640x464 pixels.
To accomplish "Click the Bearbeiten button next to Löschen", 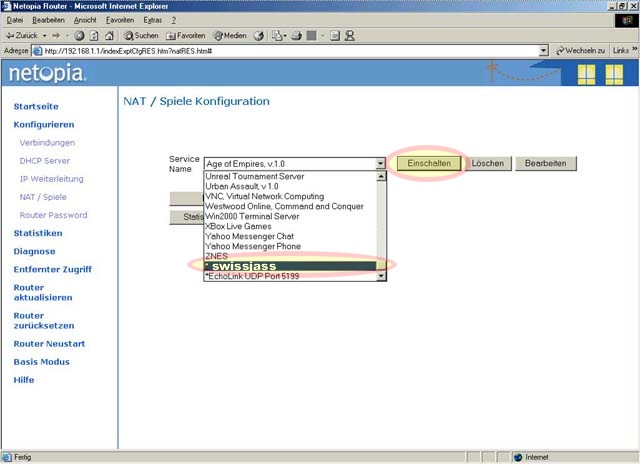I will [546, 163].
